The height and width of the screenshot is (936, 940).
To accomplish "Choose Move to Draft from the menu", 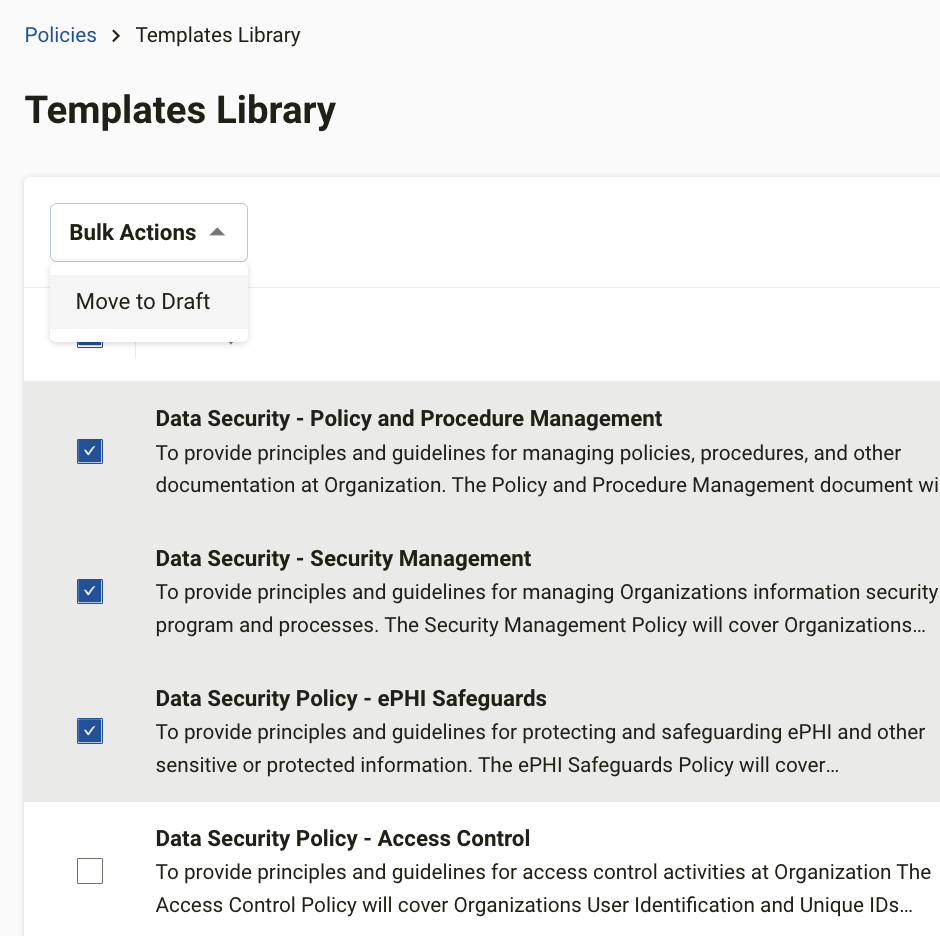I will (x=149, y=302).
